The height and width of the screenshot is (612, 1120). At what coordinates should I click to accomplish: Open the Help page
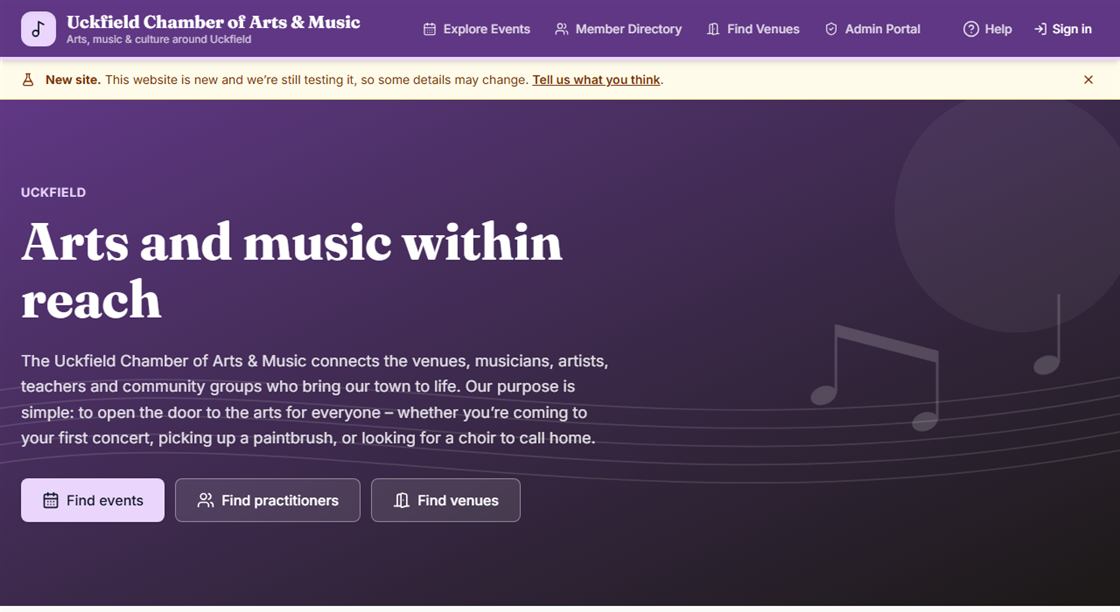pos(987,29)
